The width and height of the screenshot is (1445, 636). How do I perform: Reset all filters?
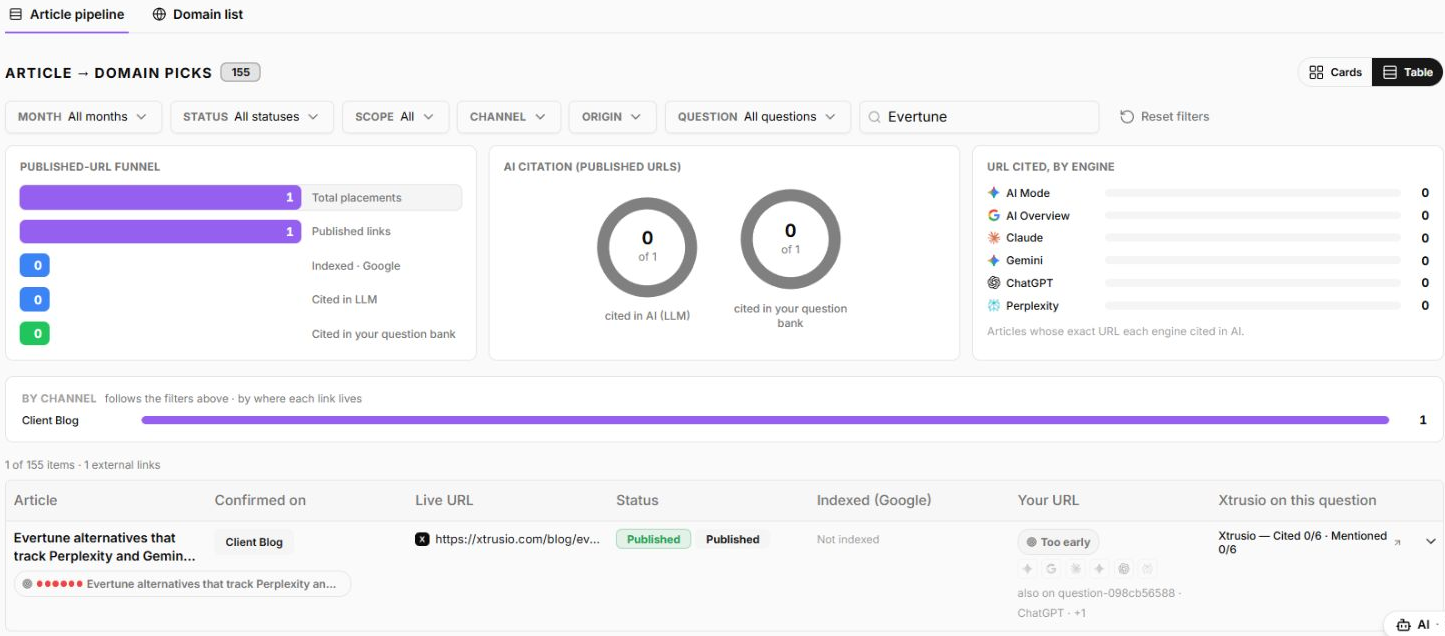(1164, 117)
